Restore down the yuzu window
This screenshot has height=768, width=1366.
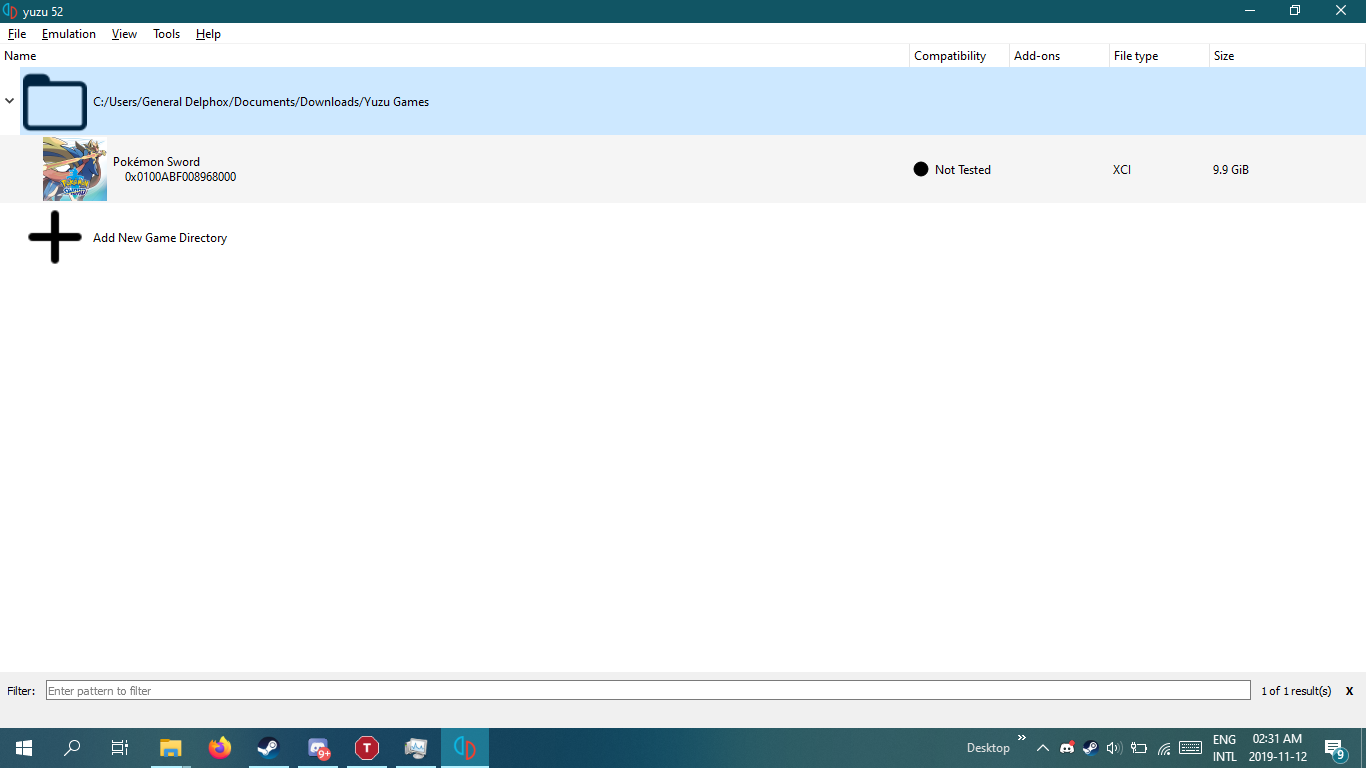click(1295, 11)
